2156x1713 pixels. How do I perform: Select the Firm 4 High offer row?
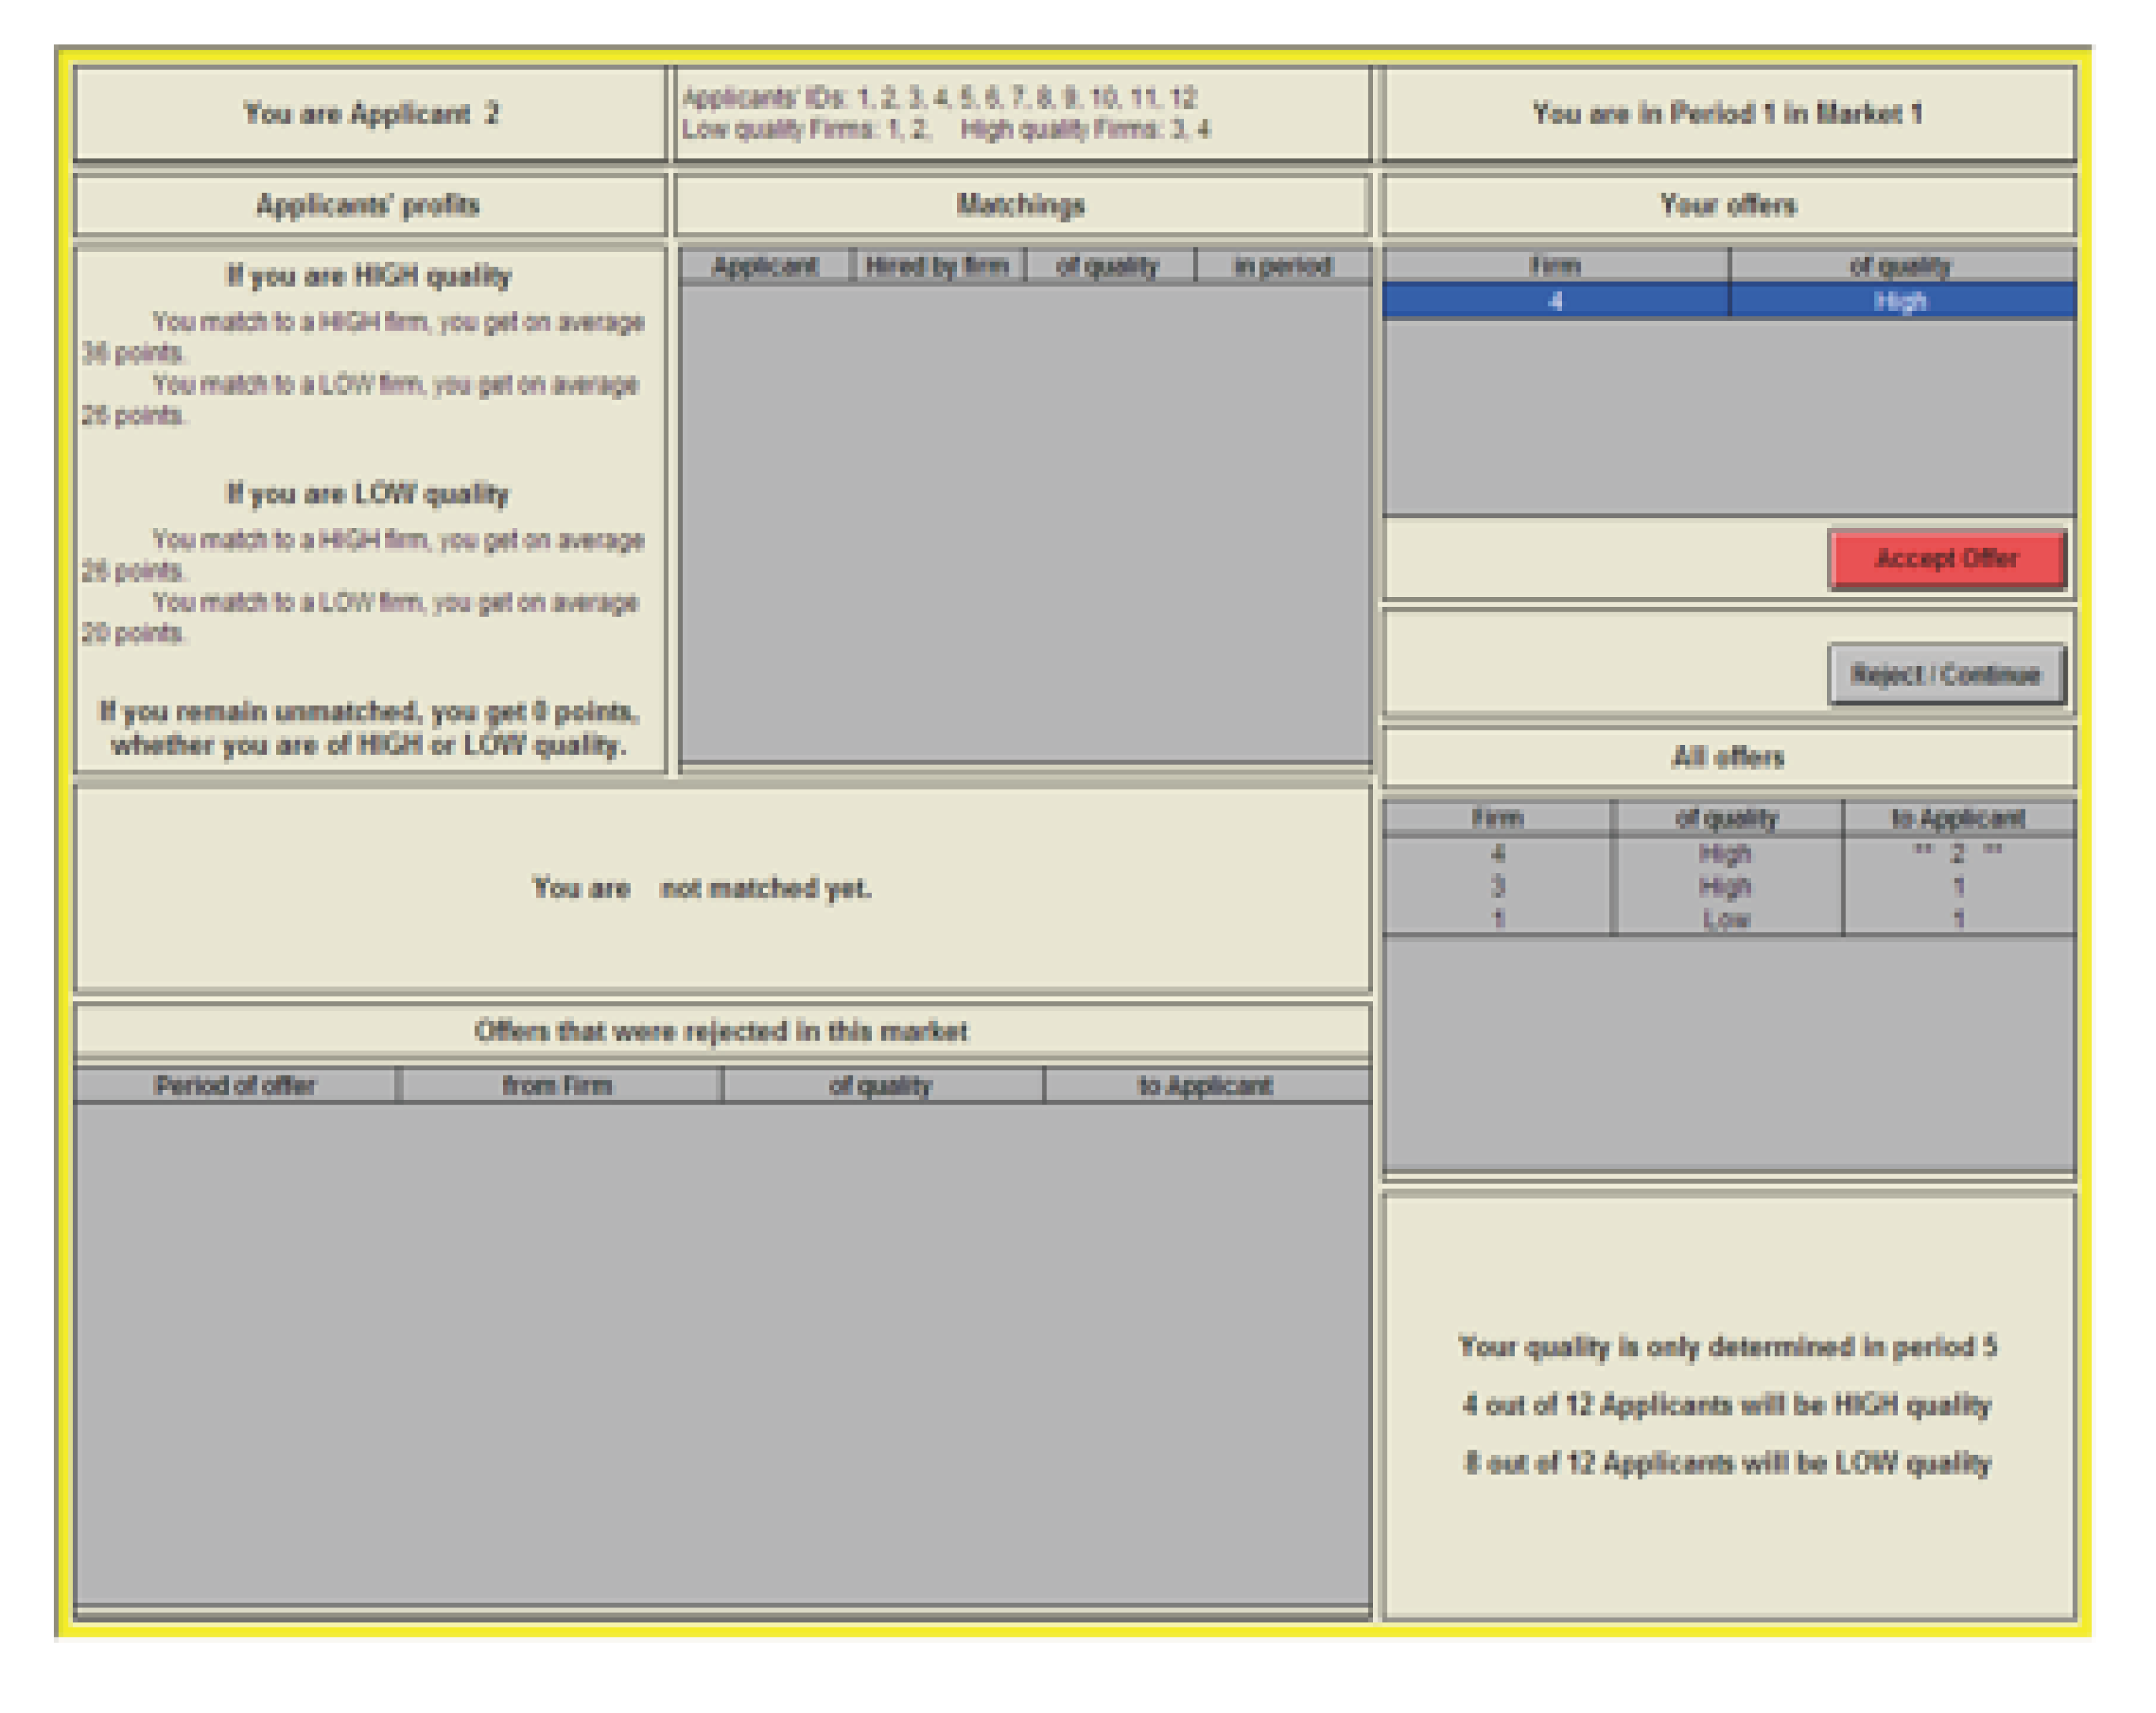point(1555,301)
